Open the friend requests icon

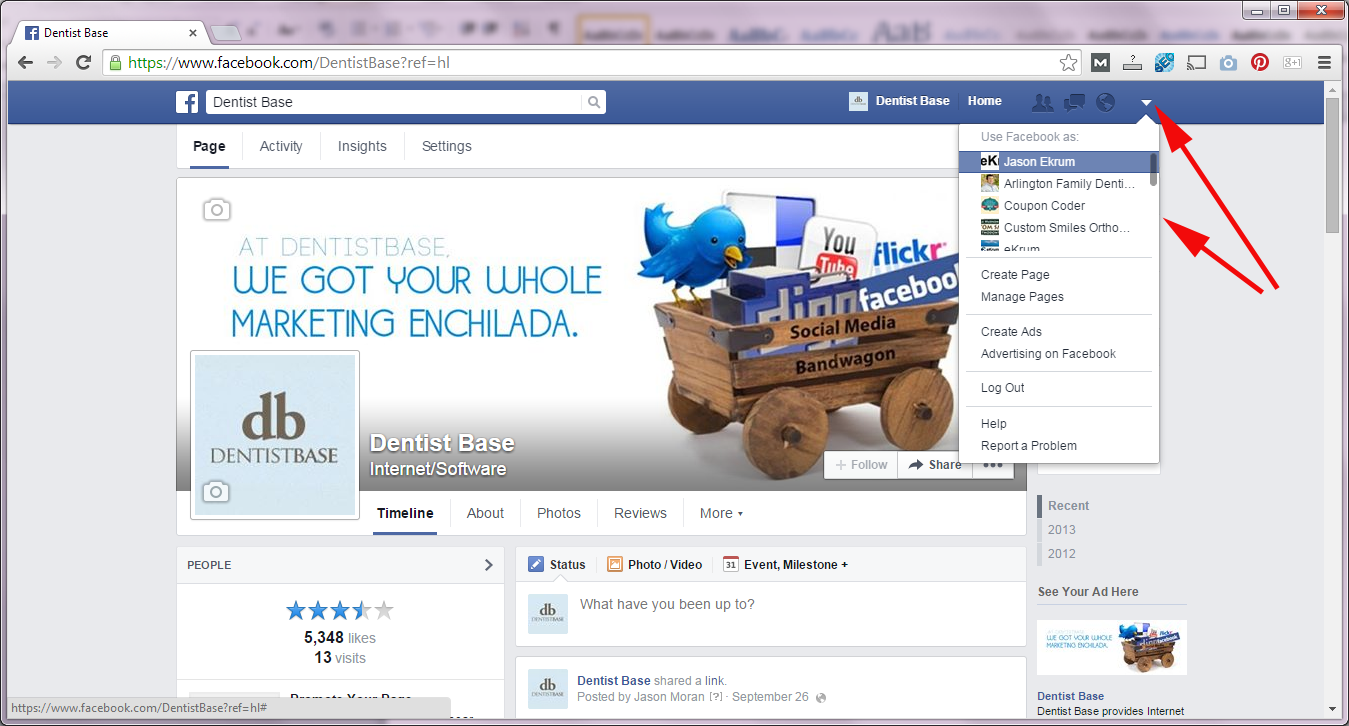tap(1042, 101)
